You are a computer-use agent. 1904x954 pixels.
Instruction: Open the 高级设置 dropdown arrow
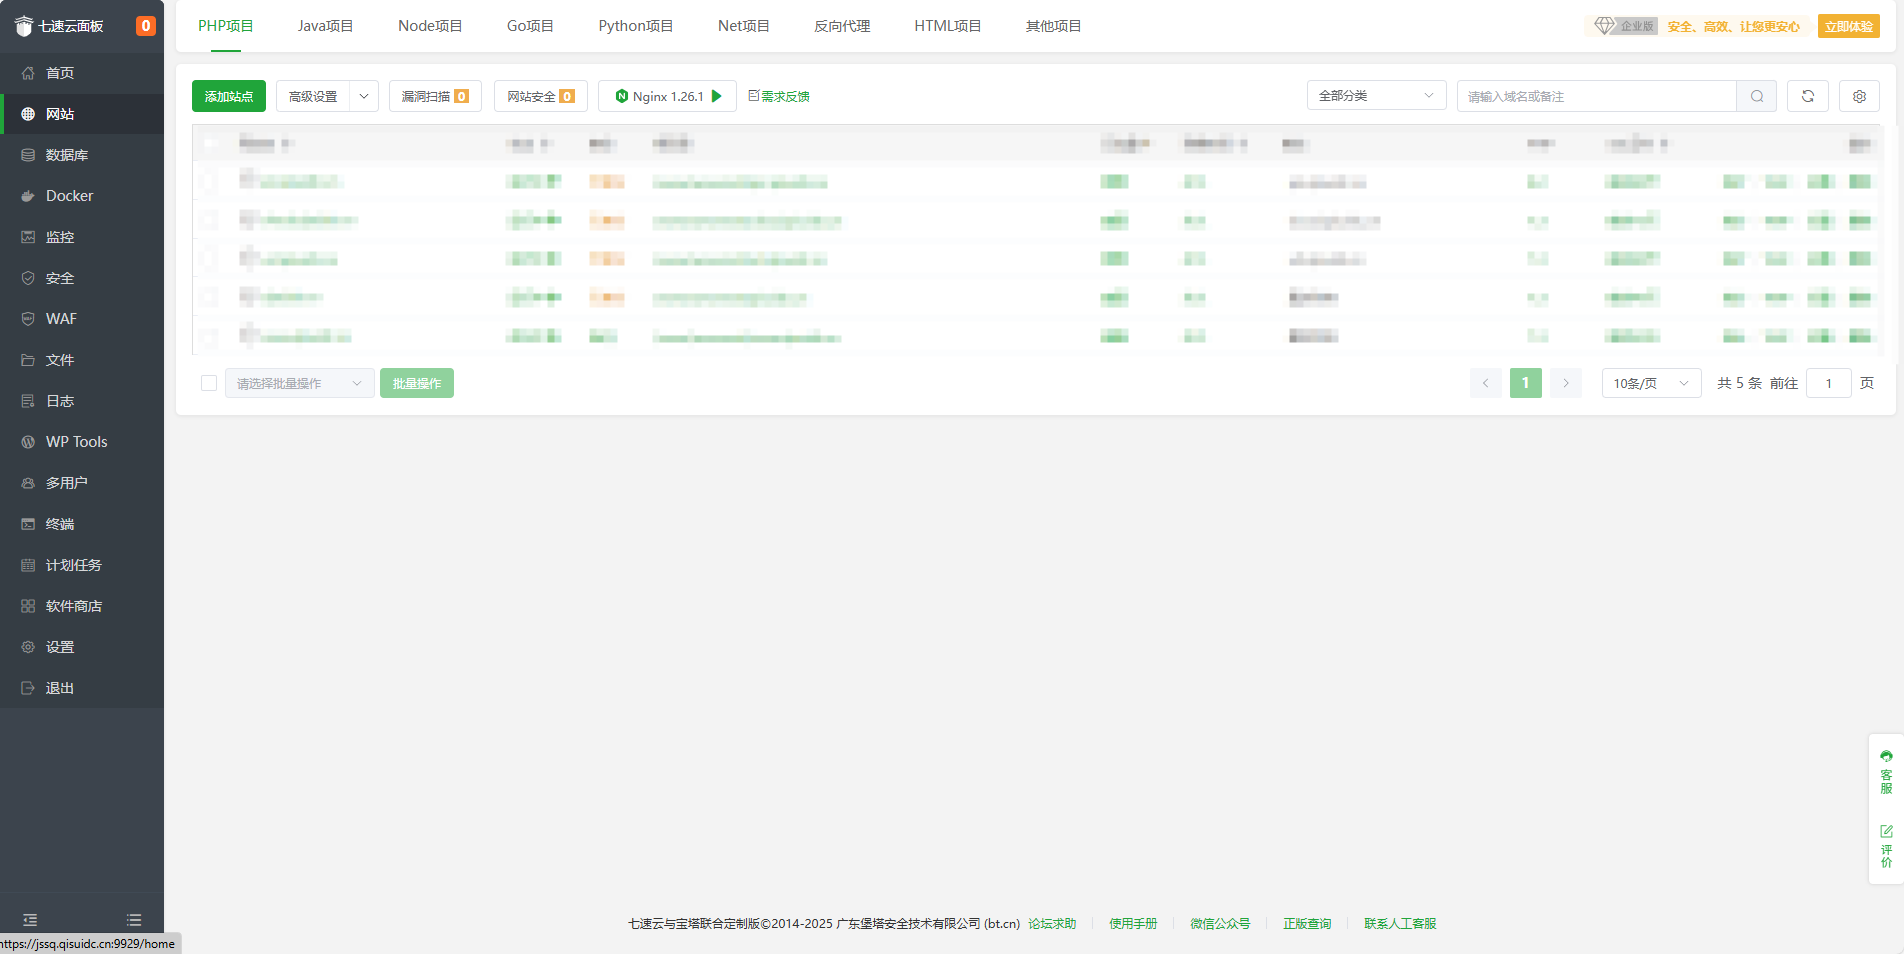tap(364, 96)
